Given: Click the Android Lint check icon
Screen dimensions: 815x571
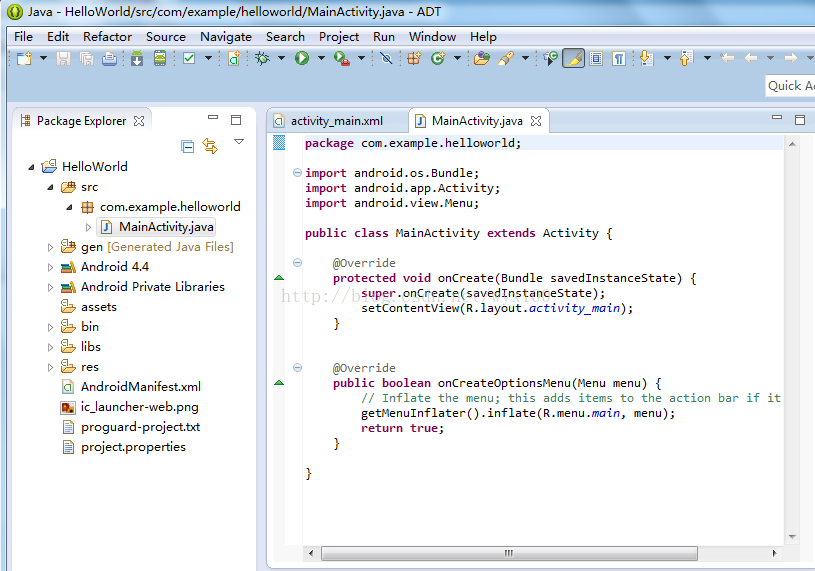Looking at the screenshot, I should pos(189,58).
